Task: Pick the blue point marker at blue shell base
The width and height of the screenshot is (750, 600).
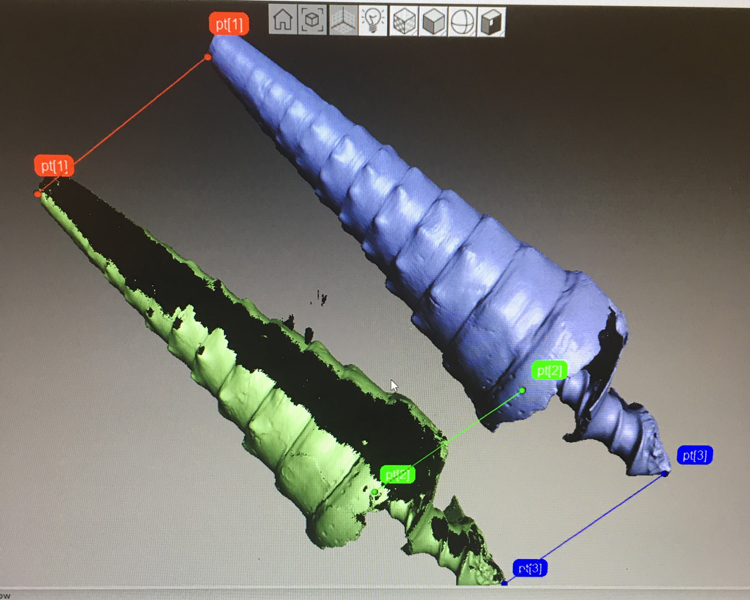Action: 665,473
